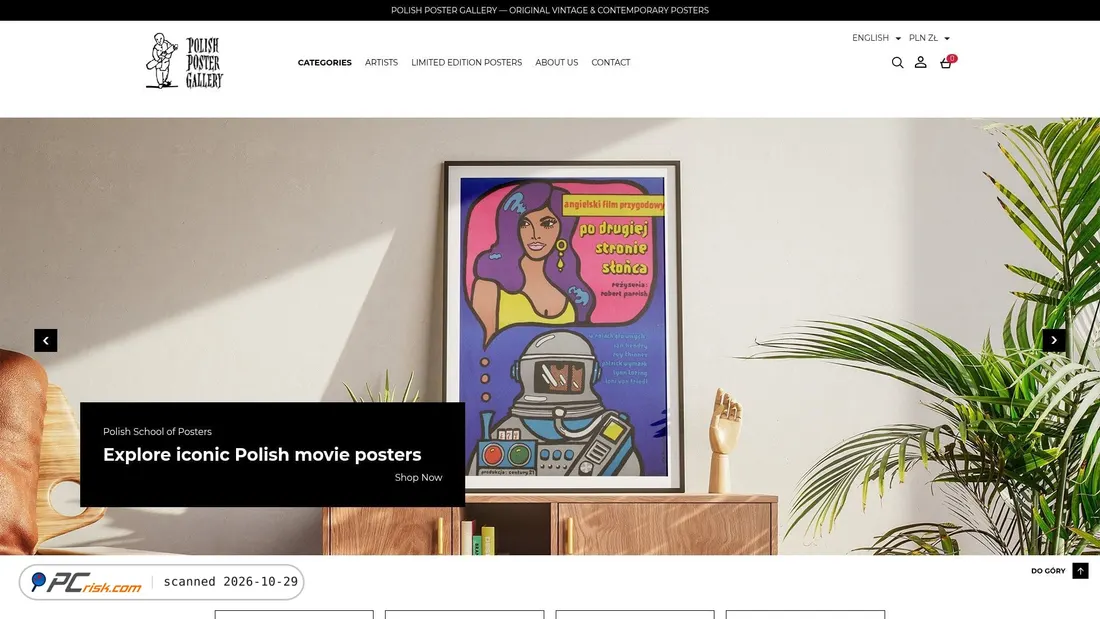Expand the PLN ZŁ currency dropdown

tap(929, 38)
